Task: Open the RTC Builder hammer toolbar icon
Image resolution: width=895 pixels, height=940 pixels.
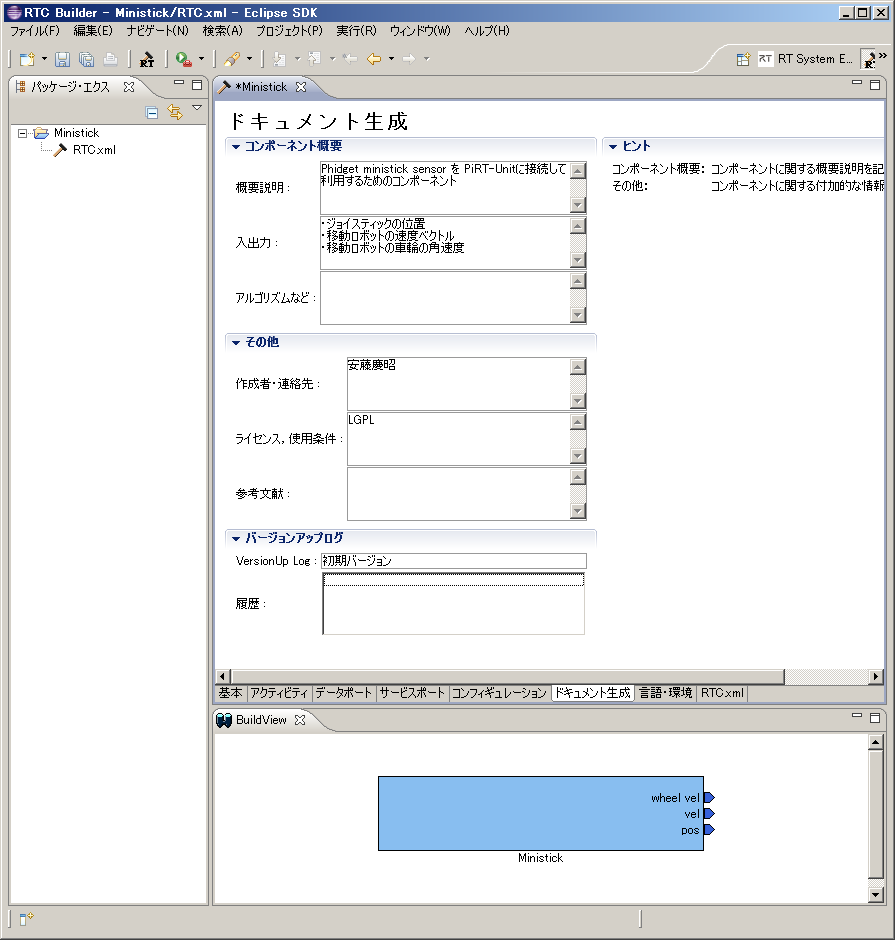Action: point(146,59)
